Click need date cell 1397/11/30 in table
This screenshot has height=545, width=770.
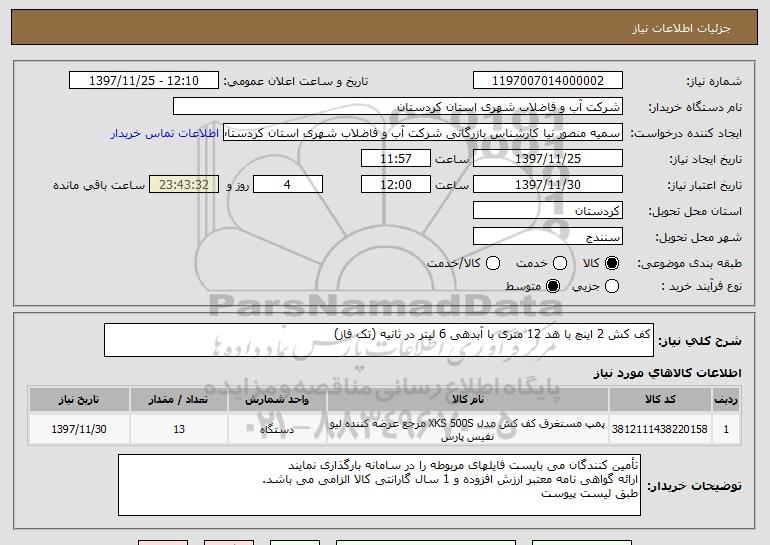[x=79, y=429]
